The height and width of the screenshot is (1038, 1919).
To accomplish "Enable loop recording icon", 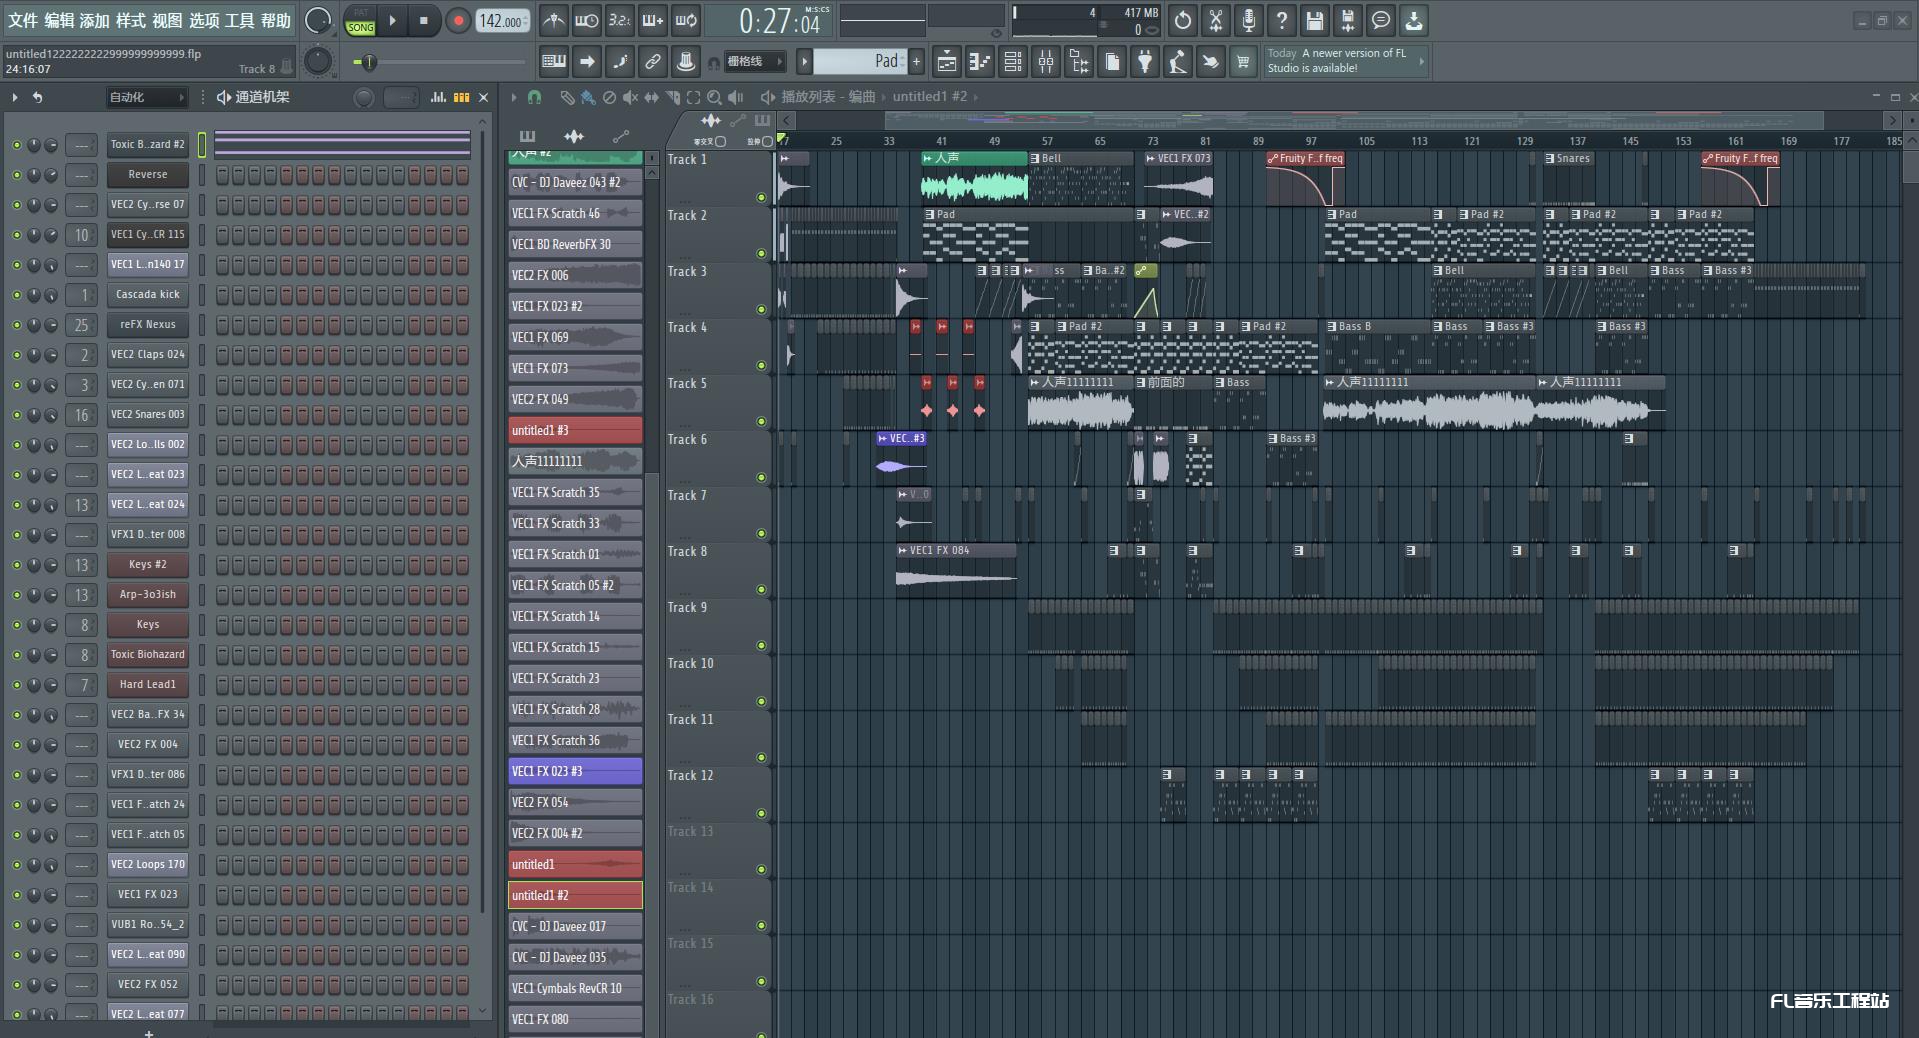I will (x=686, y=20).
